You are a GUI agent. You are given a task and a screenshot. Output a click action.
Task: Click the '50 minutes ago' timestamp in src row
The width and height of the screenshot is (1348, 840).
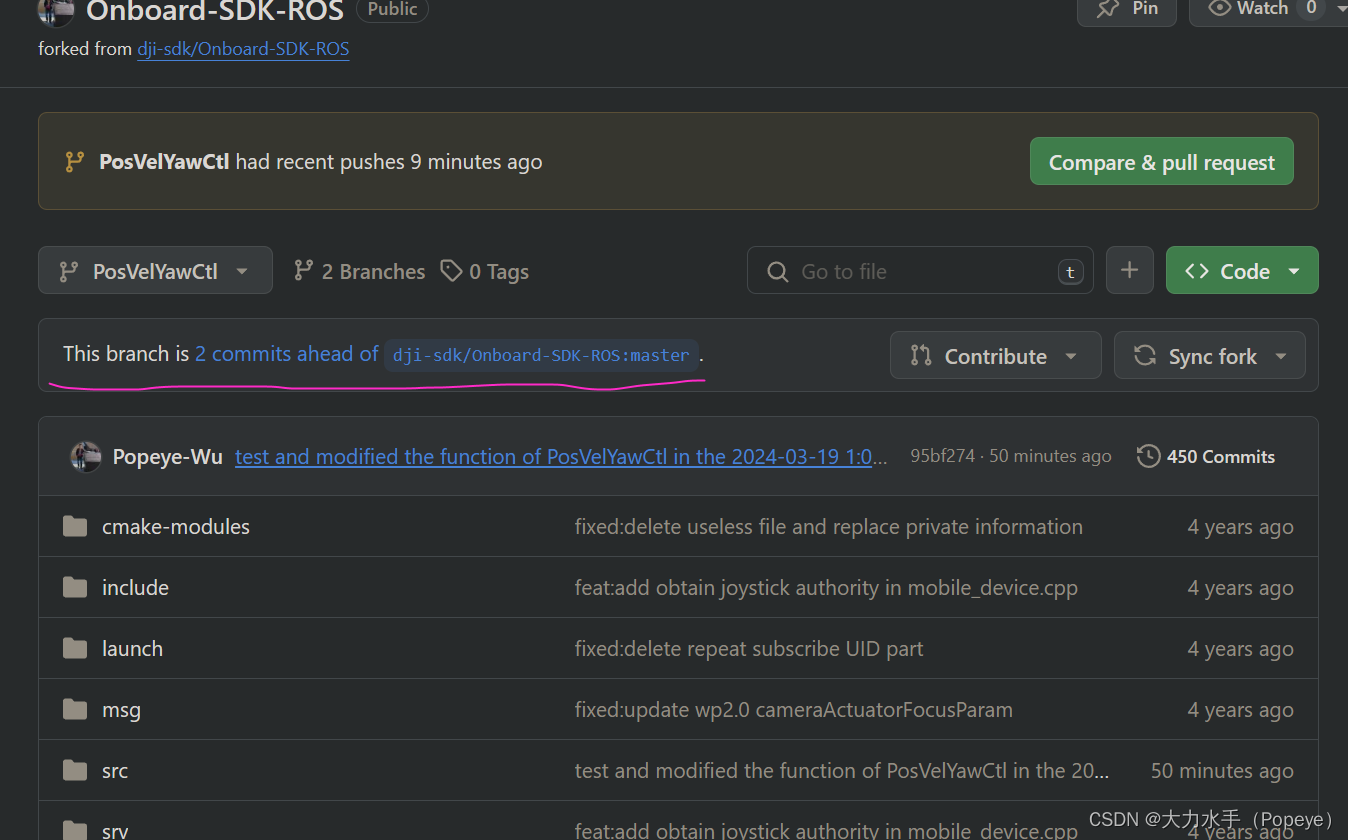coord(1222,771)
